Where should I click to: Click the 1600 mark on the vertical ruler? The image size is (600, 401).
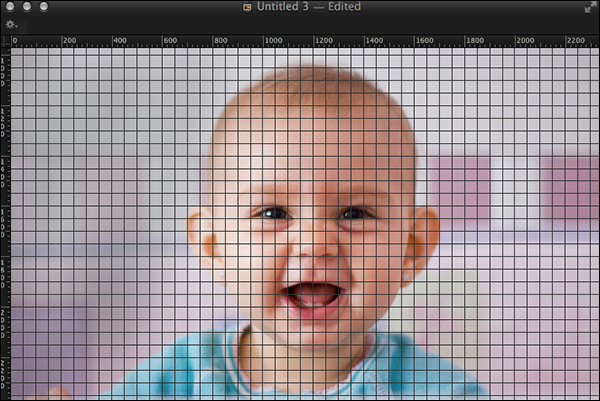pos(3,223)
